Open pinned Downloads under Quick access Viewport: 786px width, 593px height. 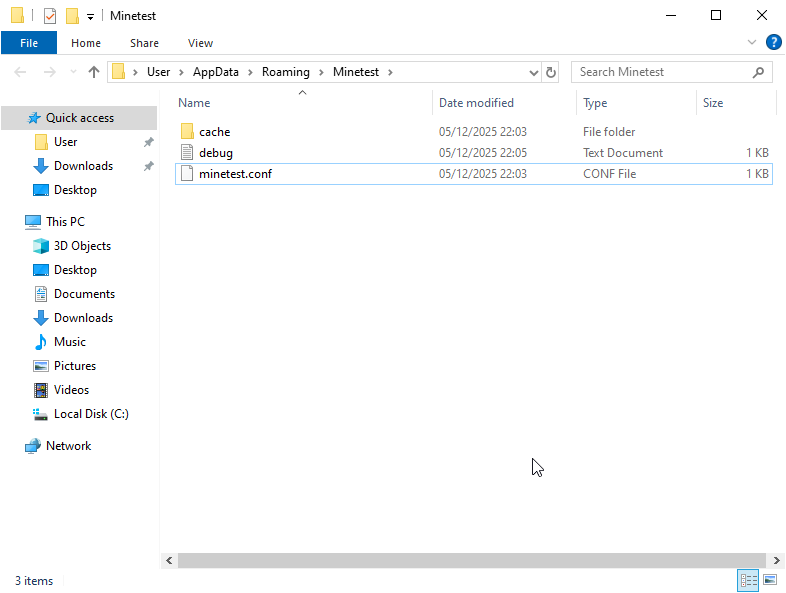pyautogui.click(x=83, y=166)
